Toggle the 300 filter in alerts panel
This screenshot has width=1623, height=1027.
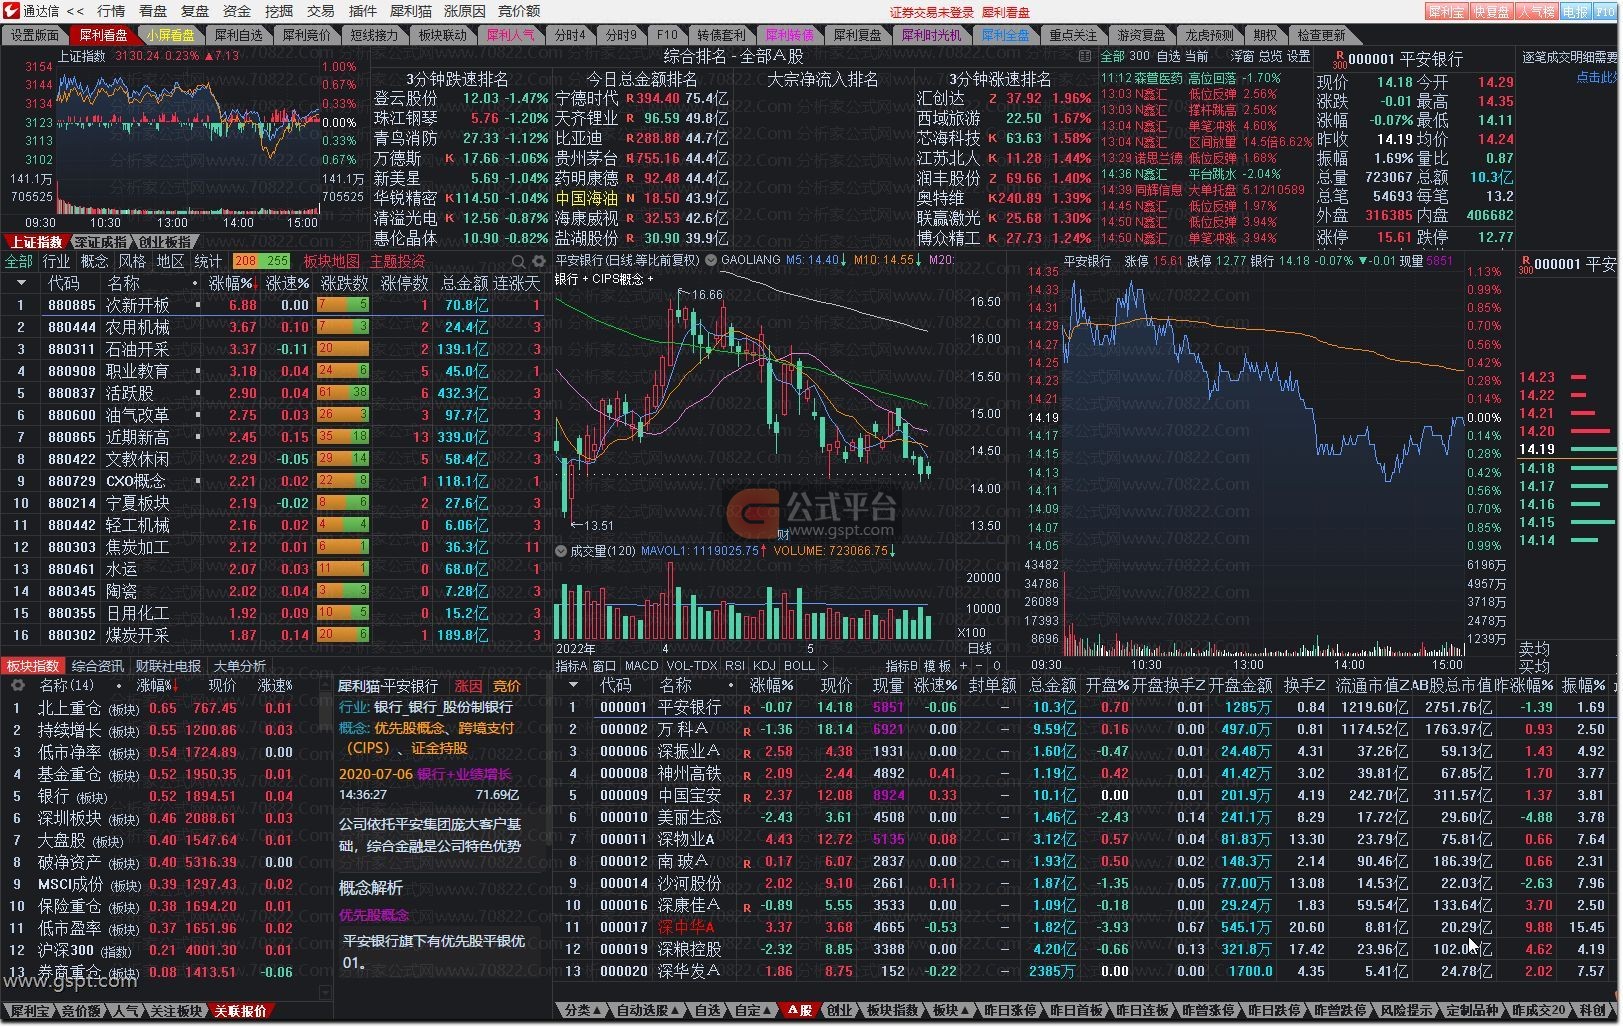click(1139, 57)
